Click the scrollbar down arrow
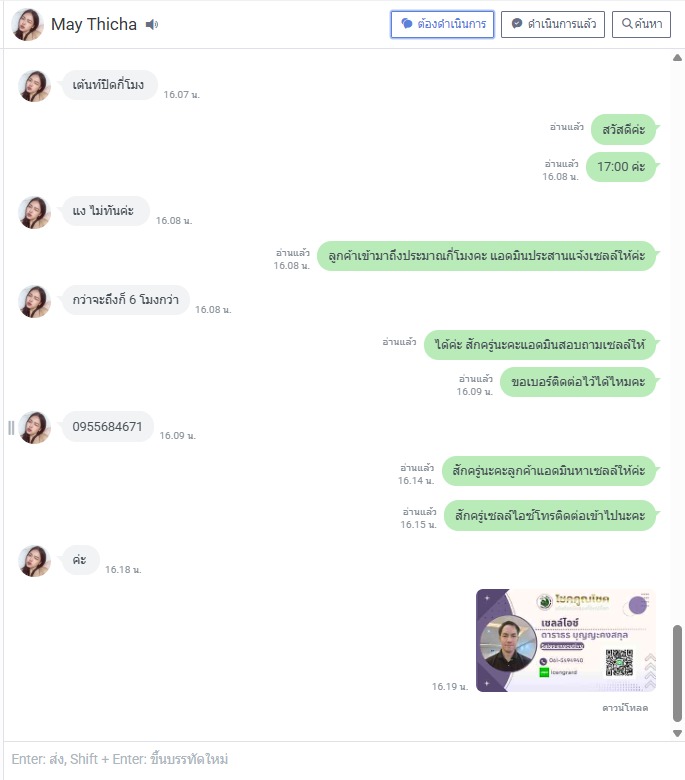 point(677,733)
